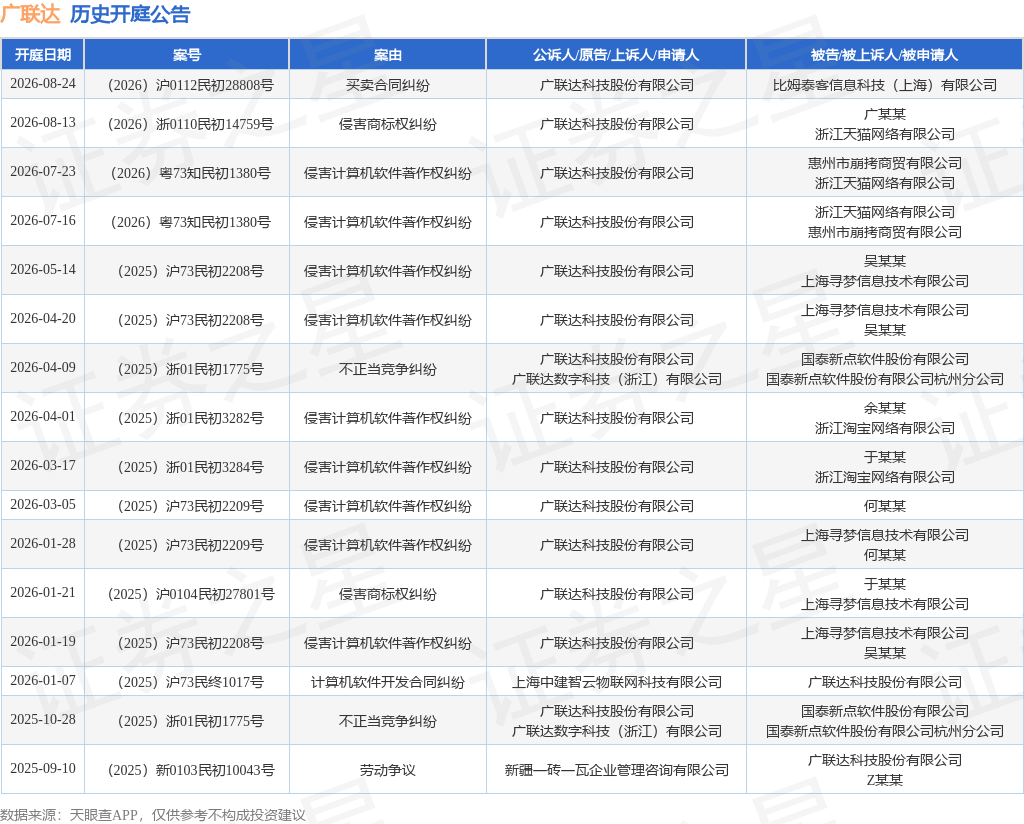1024x824 pixels.
Task: Click the 案由 column header
Action: (388, 55)
